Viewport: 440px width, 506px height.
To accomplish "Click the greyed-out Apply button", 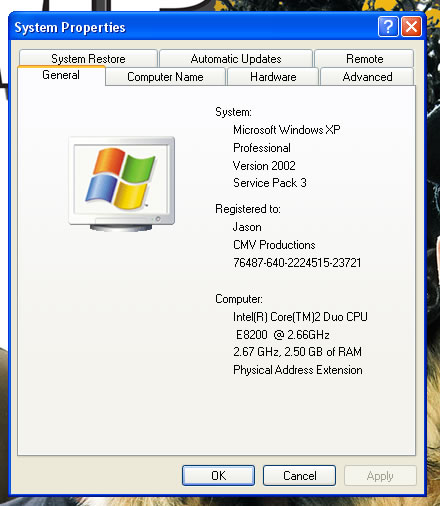I will pos(380,475).
